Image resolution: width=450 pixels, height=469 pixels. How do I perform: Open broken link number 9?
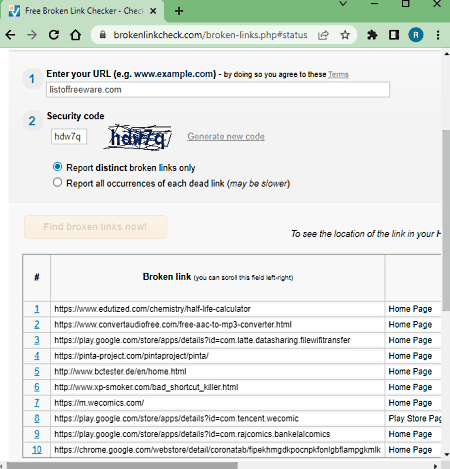coord(37,434)
